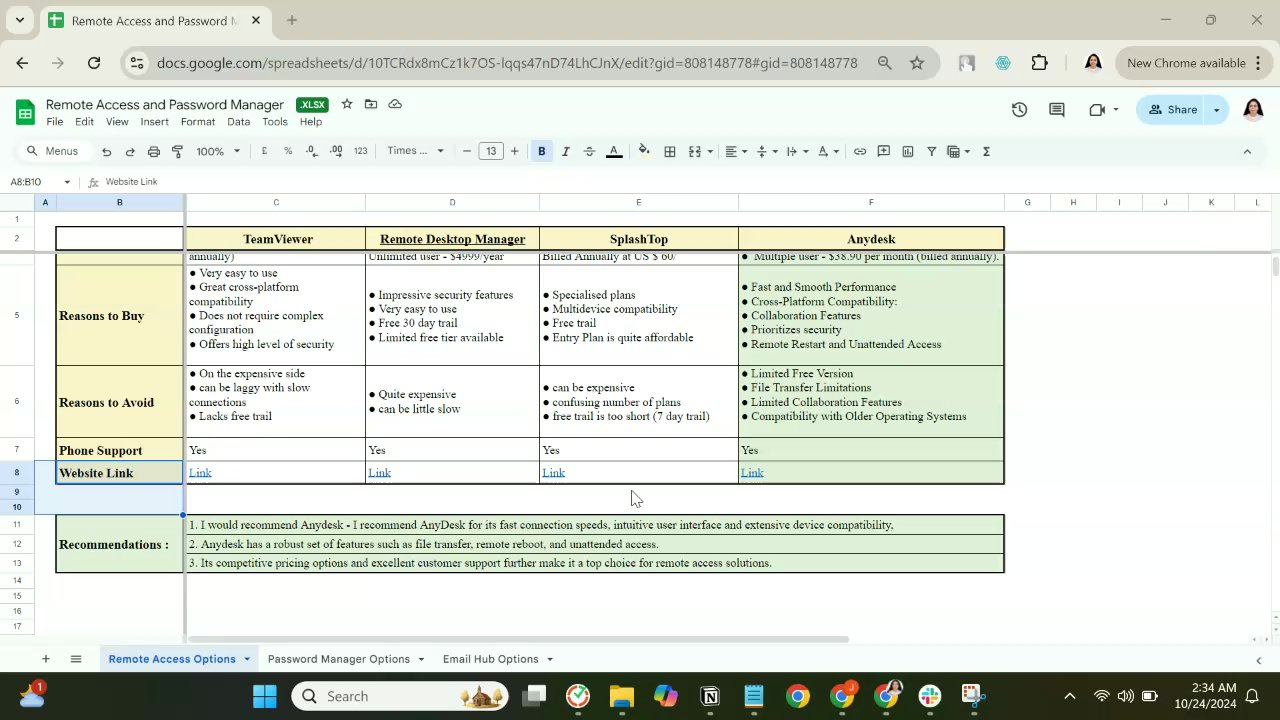The image size is (1280, 720).
Task: Show all sheets list icon
Action: [x=76, y=659]
